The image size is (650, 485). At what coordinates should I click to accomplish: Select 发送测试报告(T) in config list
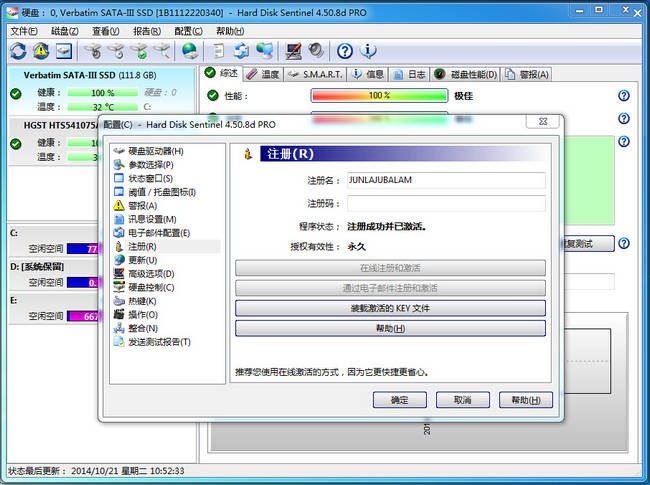click(x=152, y=342)
